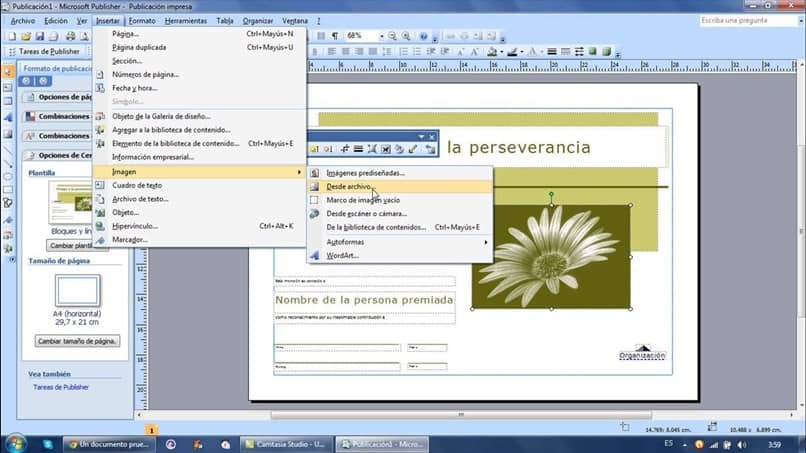
Task: Expand Opciones de página section
Action: point(58,97)
